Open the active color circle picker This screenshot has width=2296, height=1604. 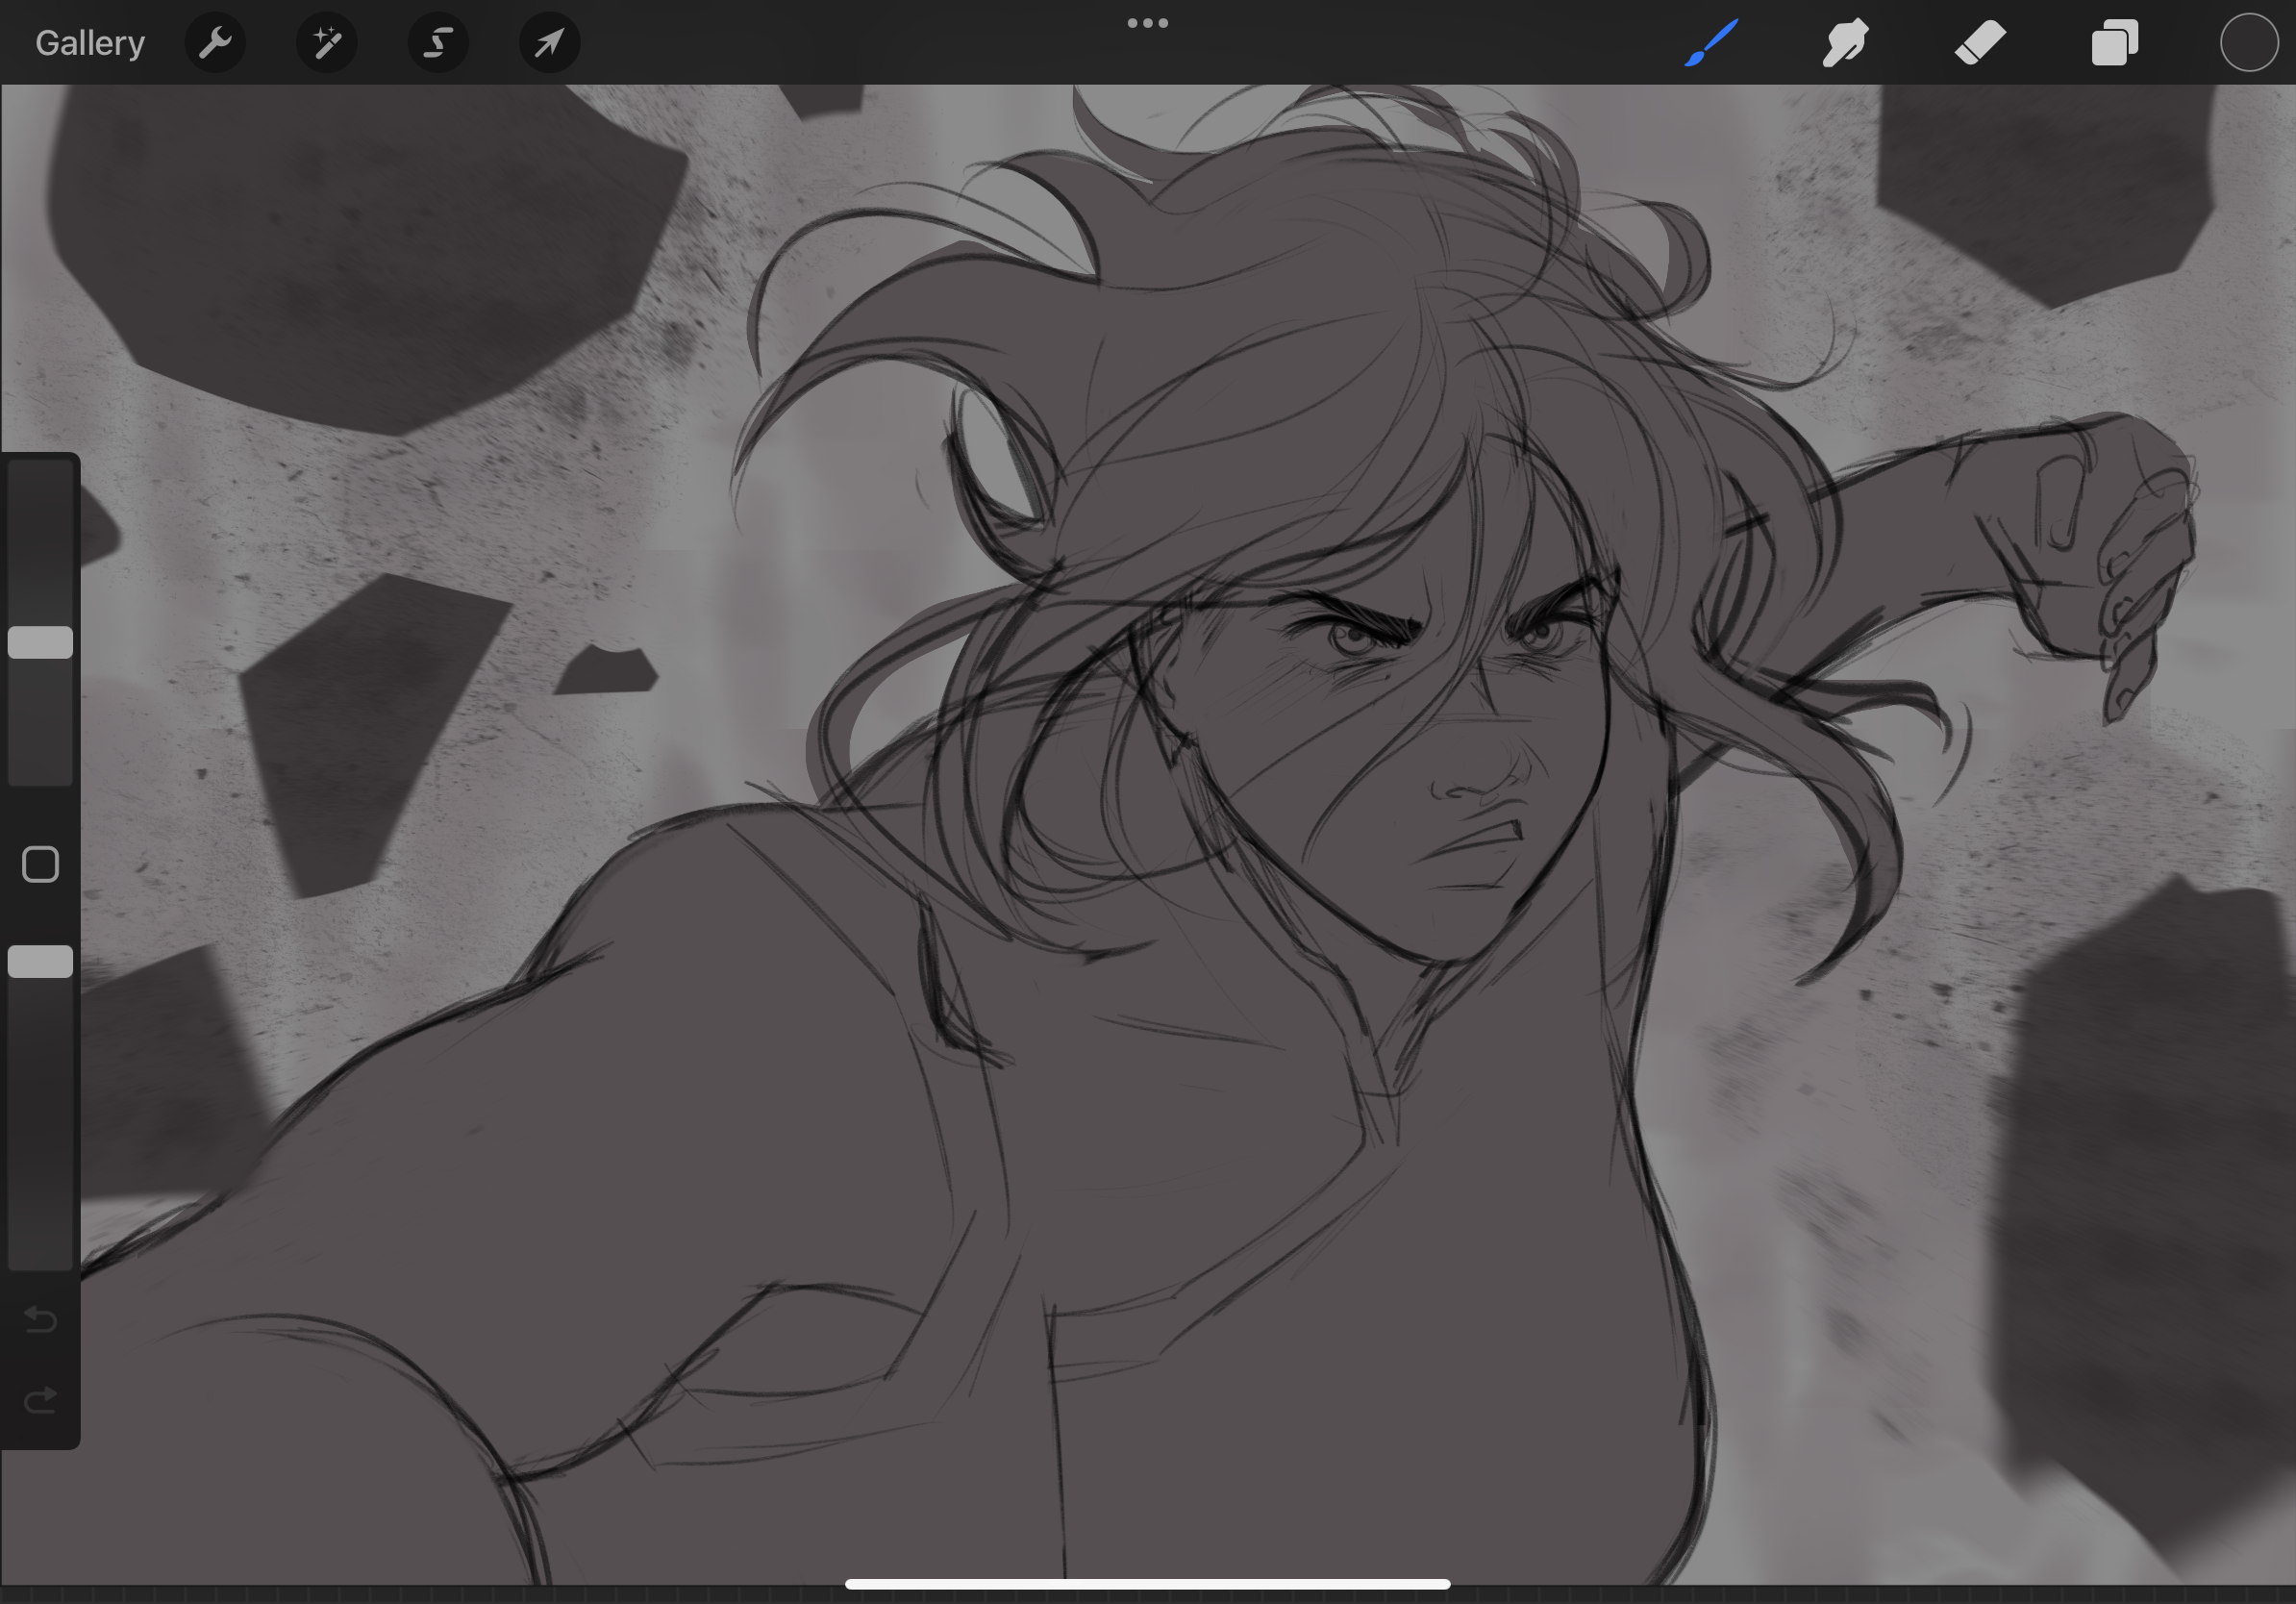pos(2248,43)
